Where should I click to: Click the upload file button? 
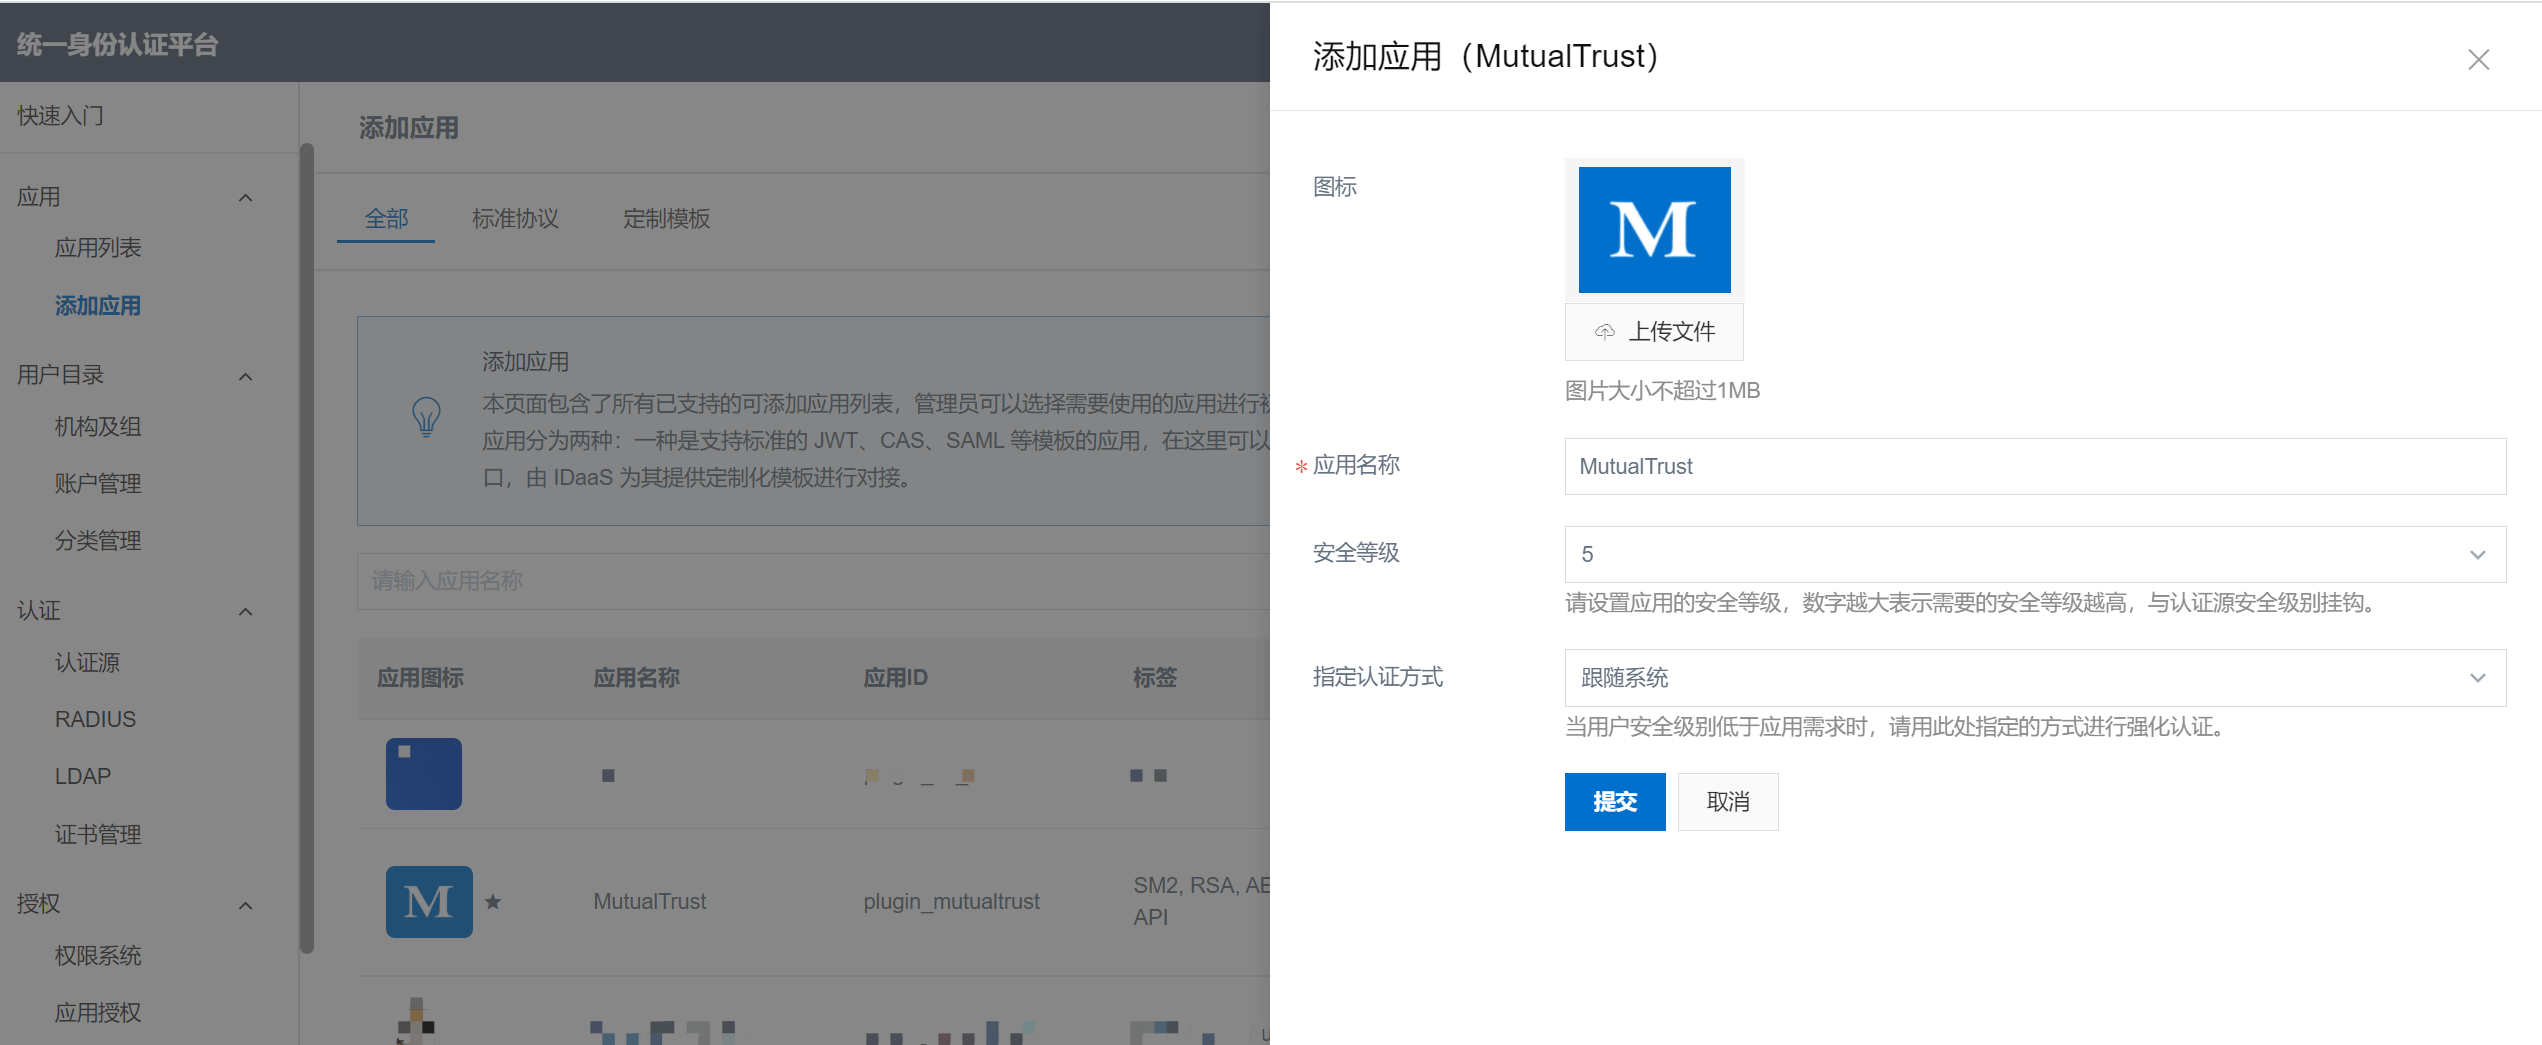pyautogui.click(x=1653, y=332)
